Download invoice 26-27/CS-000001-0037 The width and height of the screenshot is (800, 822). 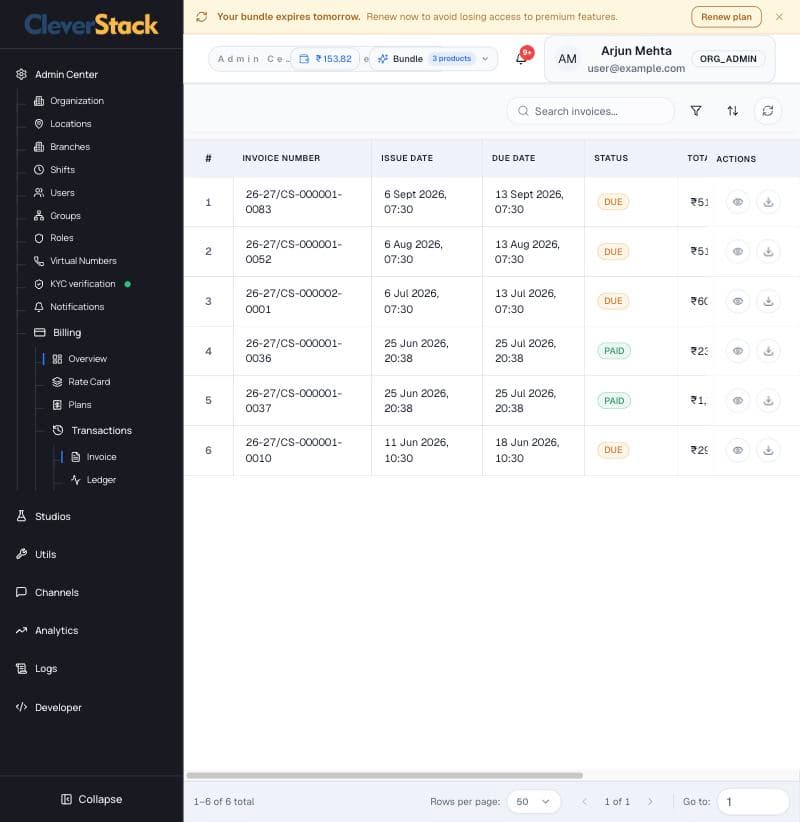click(x=768, y=401)
